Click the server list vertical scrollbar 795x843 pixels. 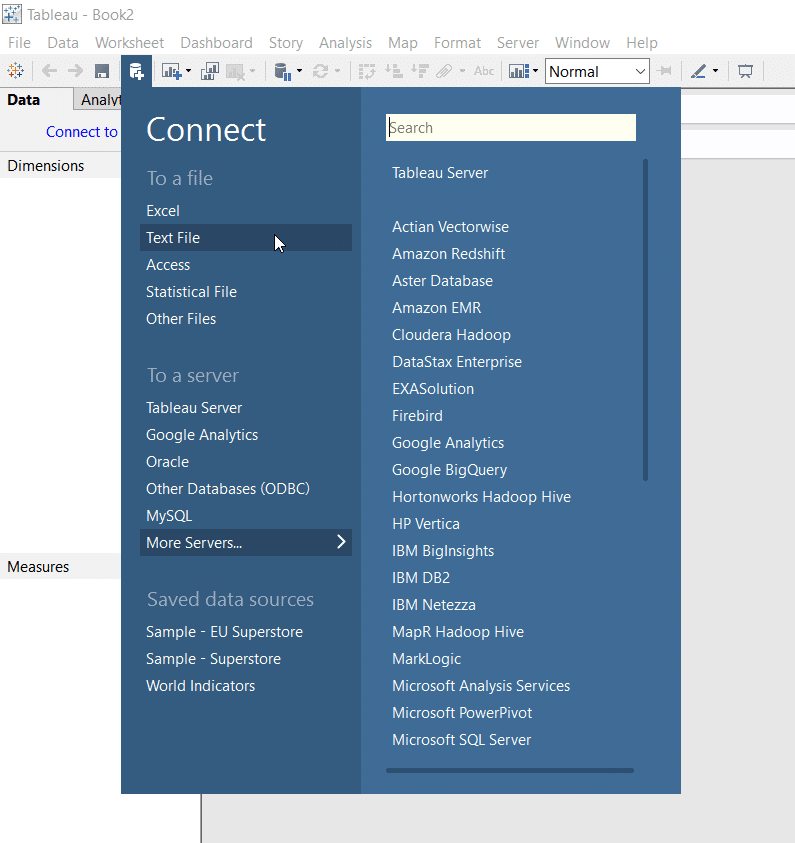pyautogui.click(x=646, y=319)
